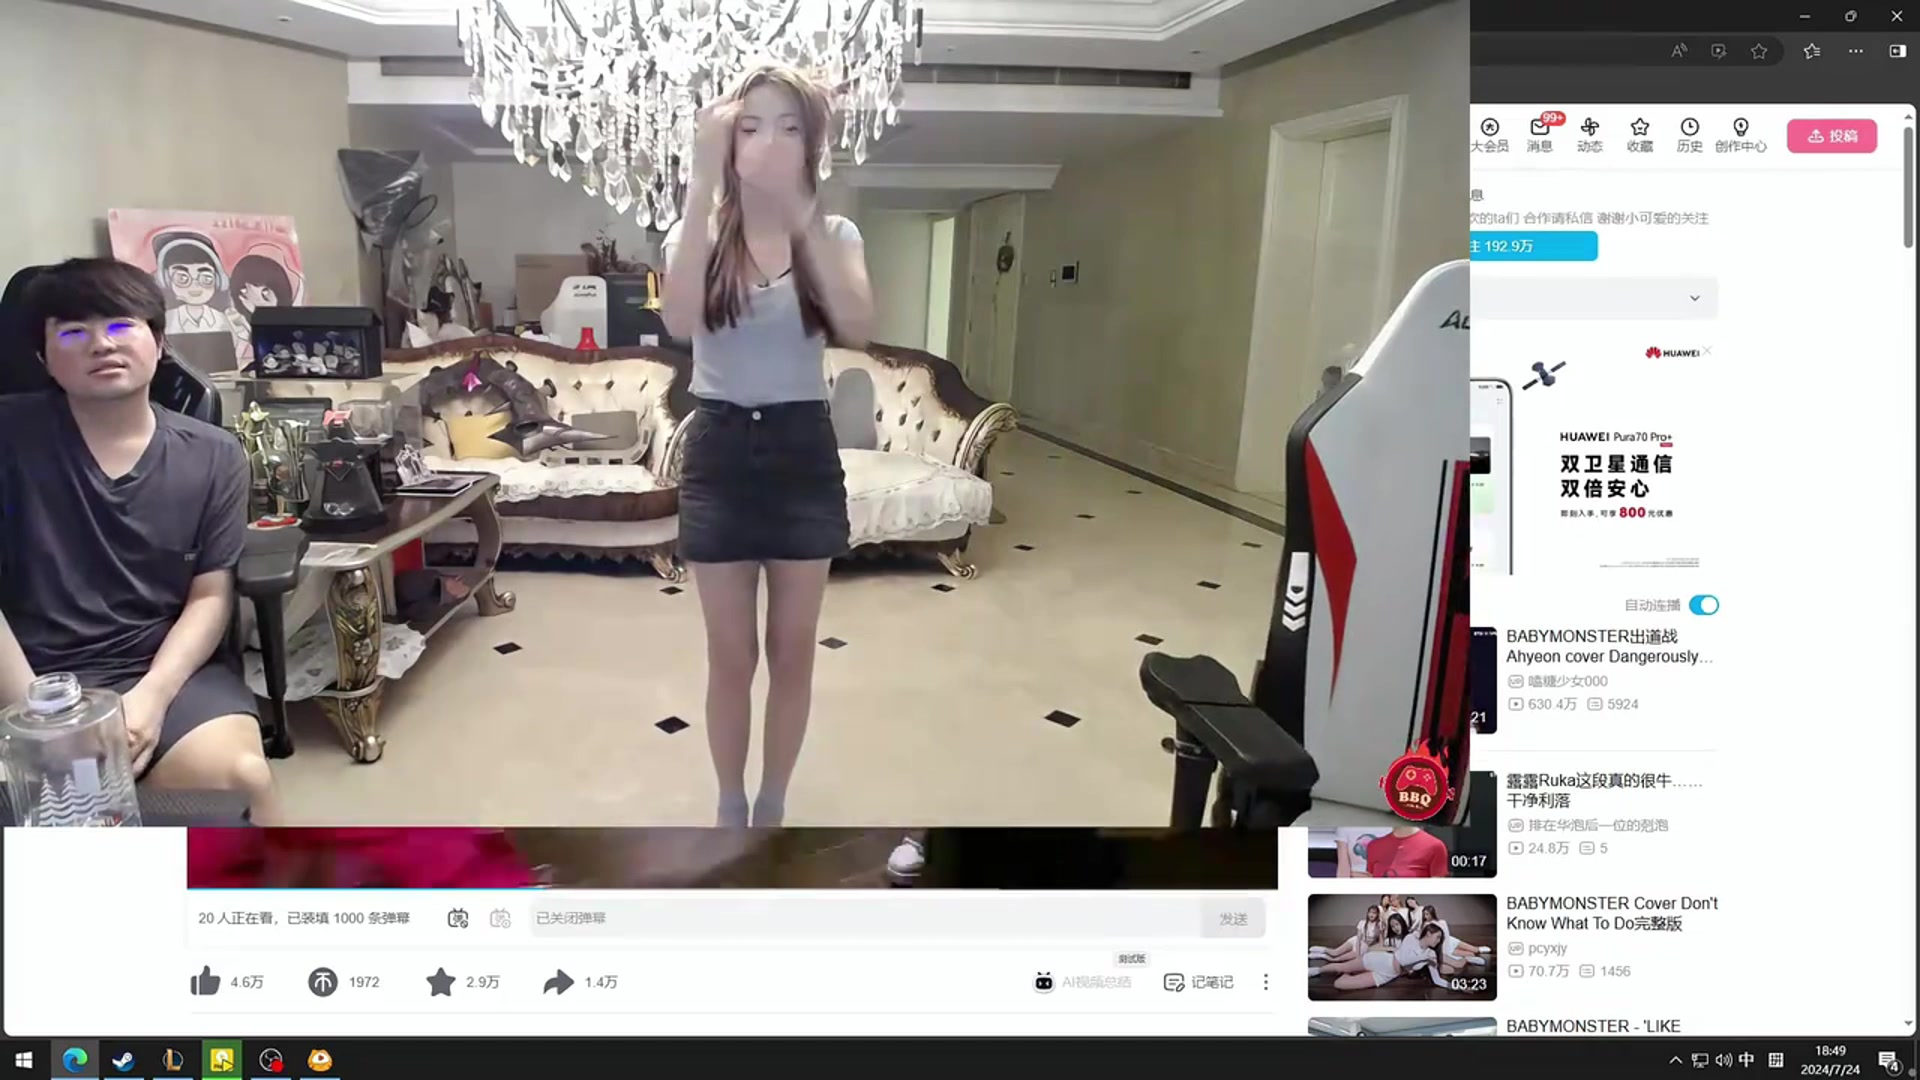
Task: Open BABYMONSTER Cover Don't Know thumbnail
Action: click(1402, 946)
